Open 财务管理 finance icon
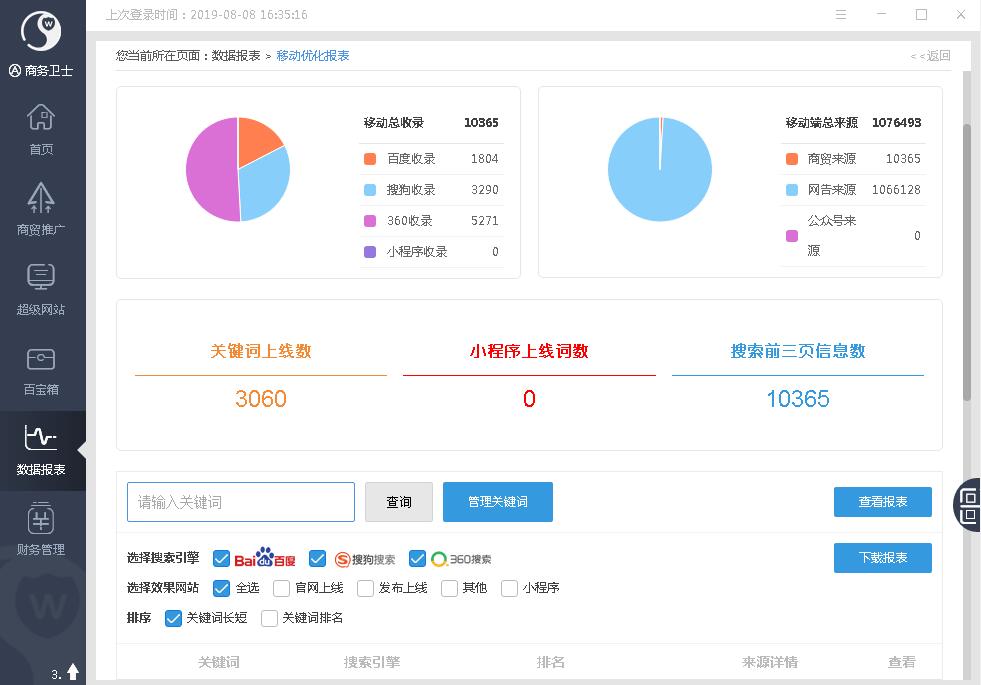This screenshot has height=685, width=981. 41,519
